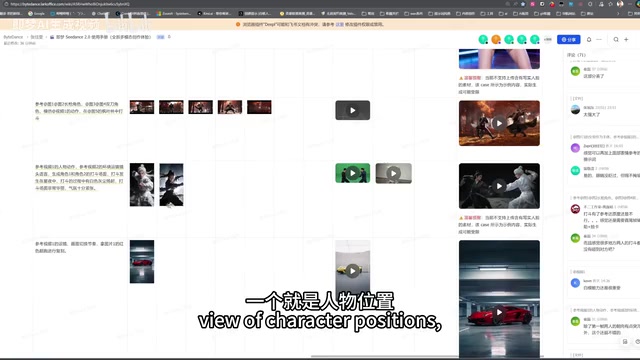This screenshot has width=640, height=360.
Task: Click the site info icon beside the URL
Action: (6, 4)
